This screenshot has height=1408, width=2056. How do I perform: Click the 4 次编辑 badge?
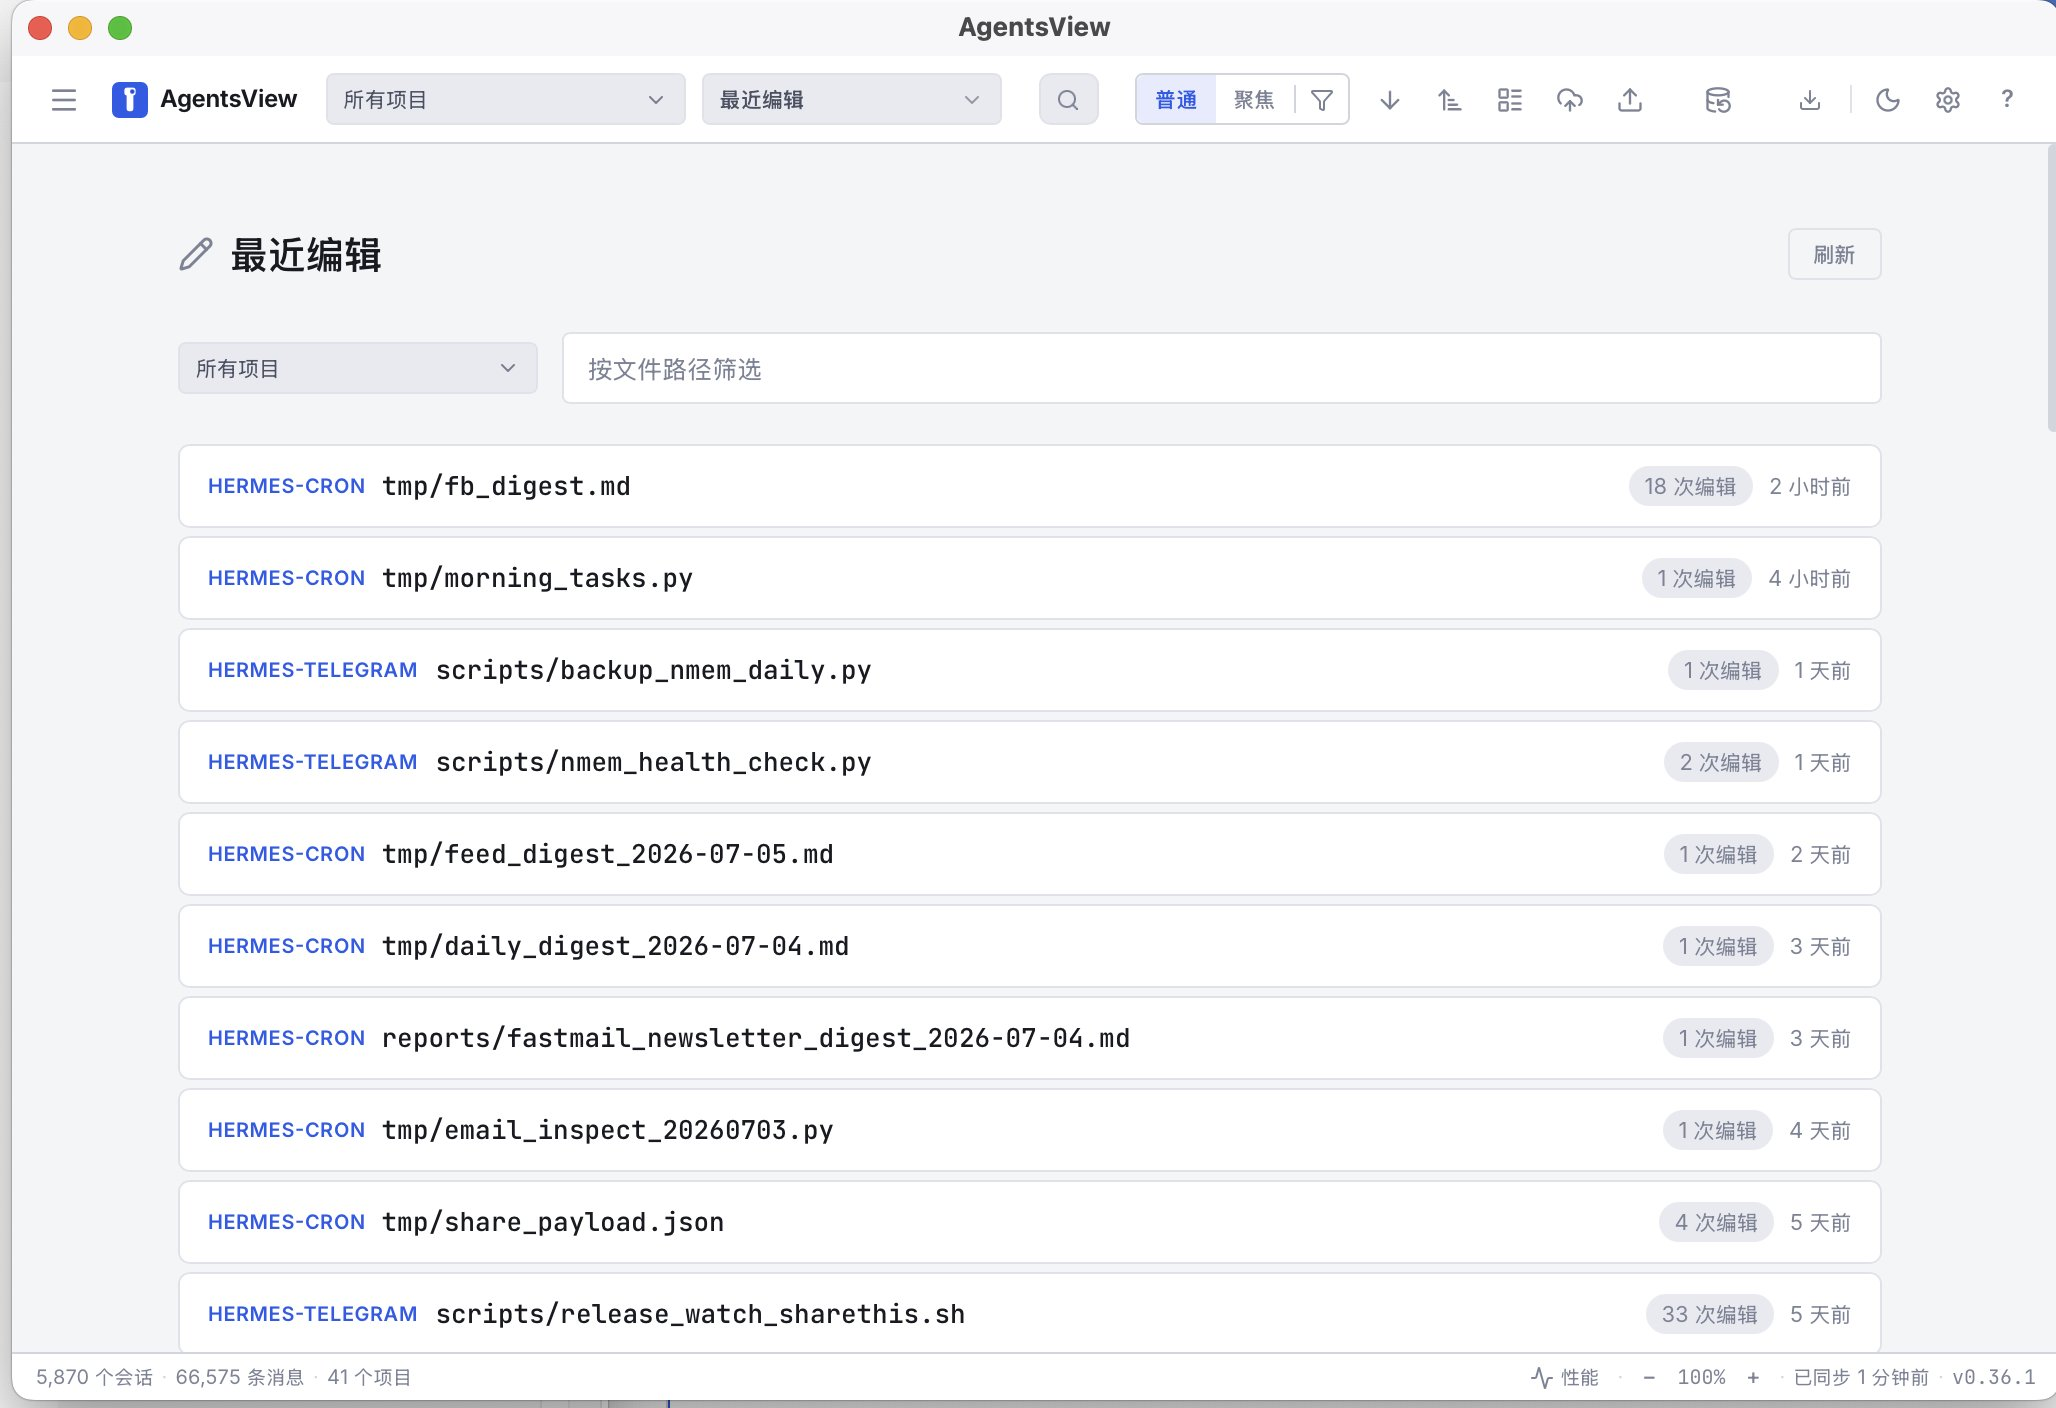coord(1716,1222)
